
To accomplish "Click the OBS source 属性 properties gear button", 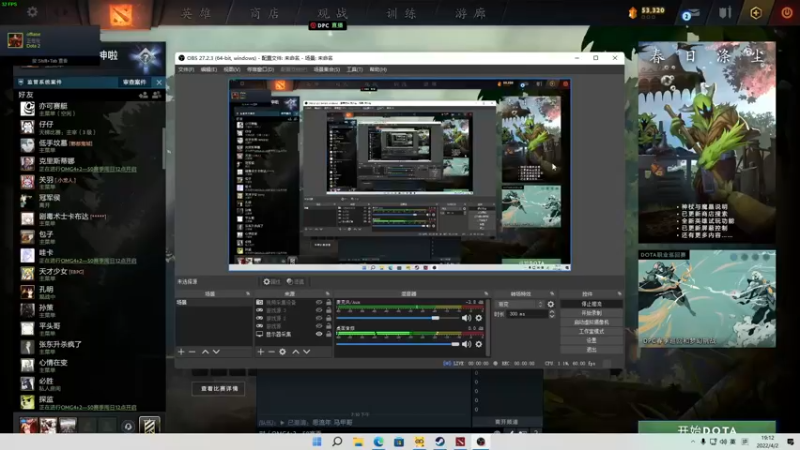I will 272,282.
